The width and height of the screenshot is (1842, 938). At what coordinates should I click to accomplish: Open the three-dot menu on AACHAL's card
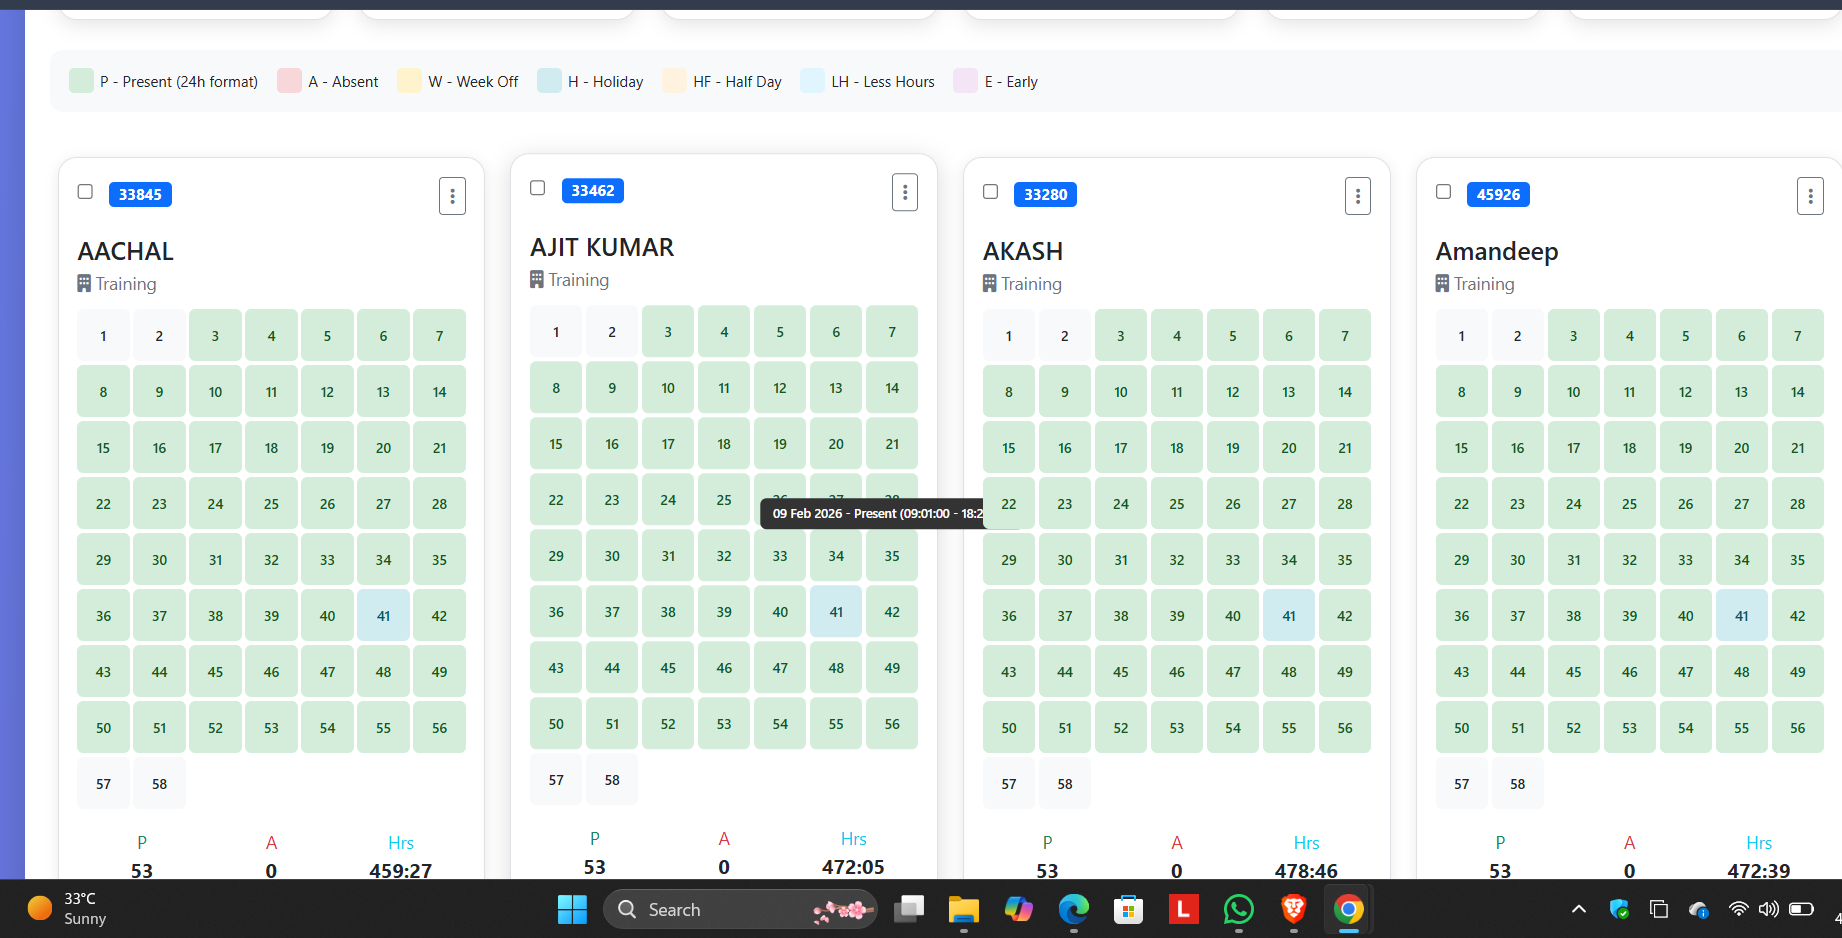[452, 196]
